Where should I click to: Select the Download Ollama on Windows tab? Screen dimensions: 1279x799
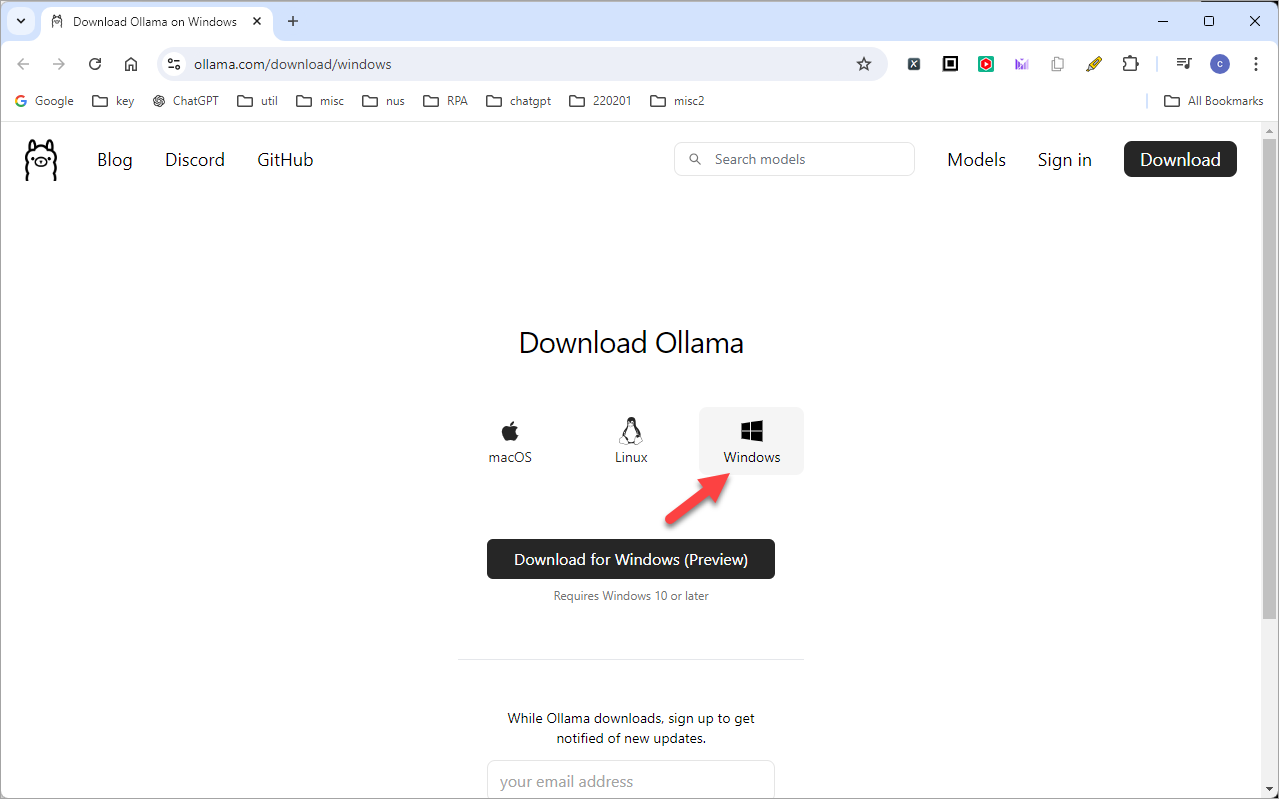[158, 21]
